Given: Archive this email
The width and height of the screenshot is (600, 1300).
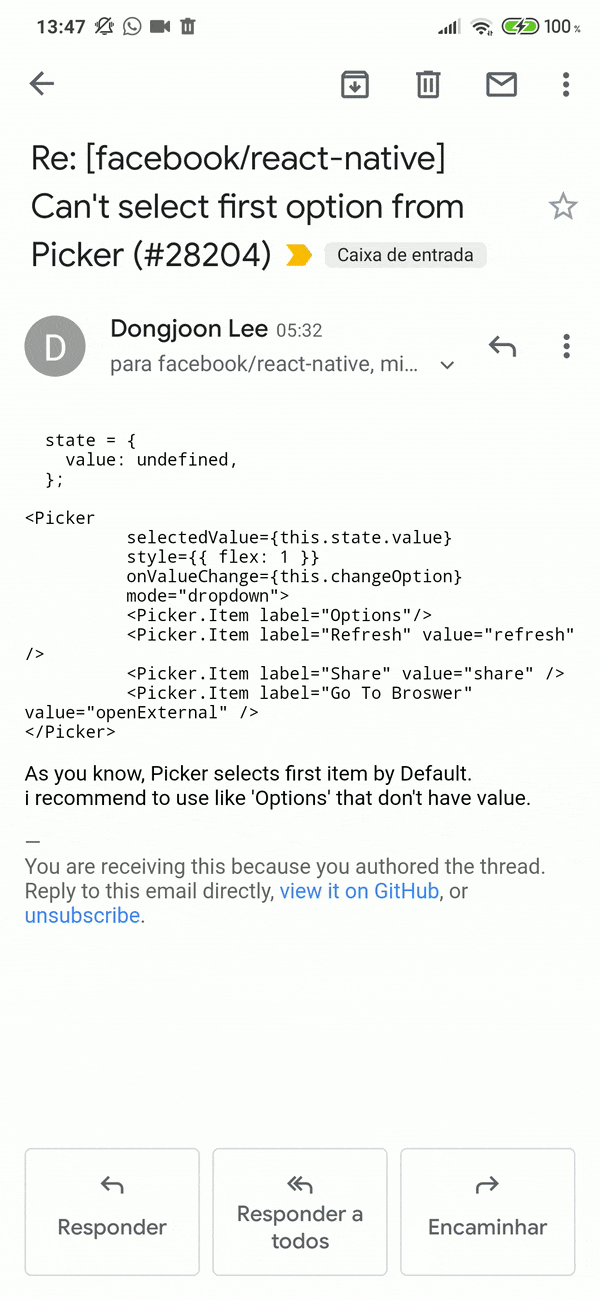Looking at the screenshot, I should (x=354, y=84).
